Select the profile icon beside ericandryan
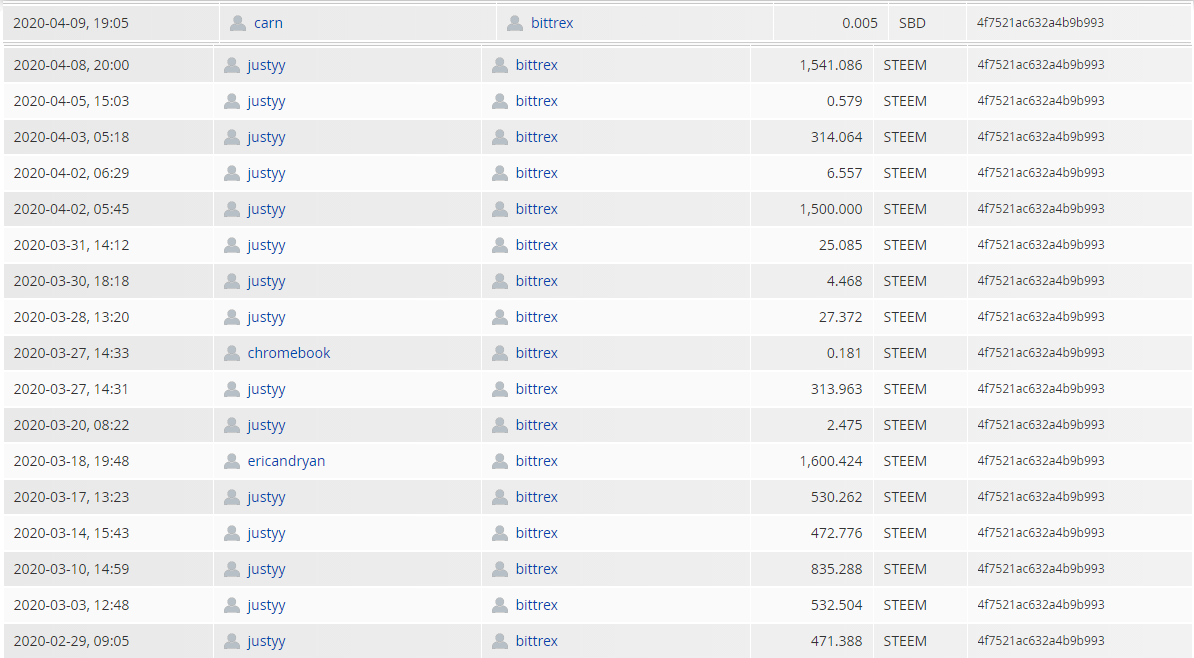This screenshot has height=658, width=1194. coord(232,461)
